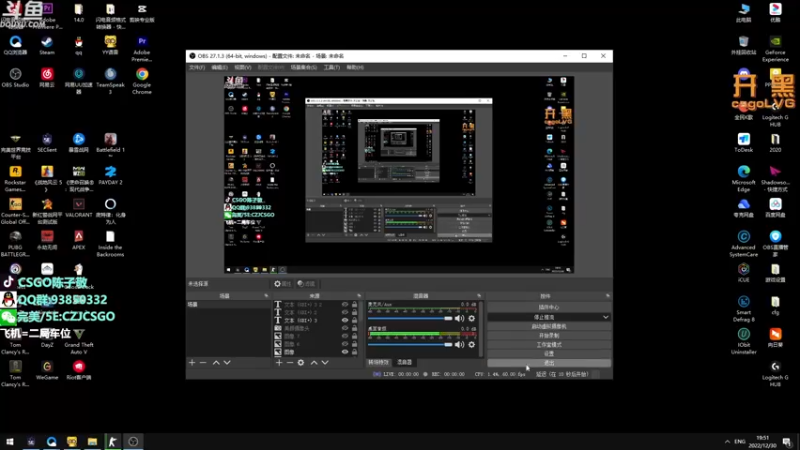The height and width of the screenshot is (450, 800).
Task: Move source down in Sources toolbar
Action: 325,362
